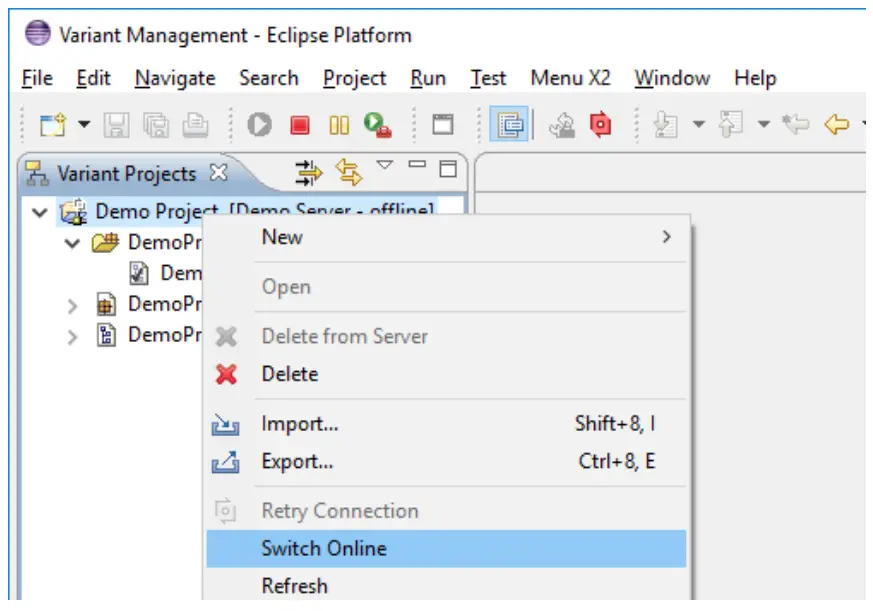Click the last edit location icon
This screenshot has height=611, width=873.
(x=795, y=124)
